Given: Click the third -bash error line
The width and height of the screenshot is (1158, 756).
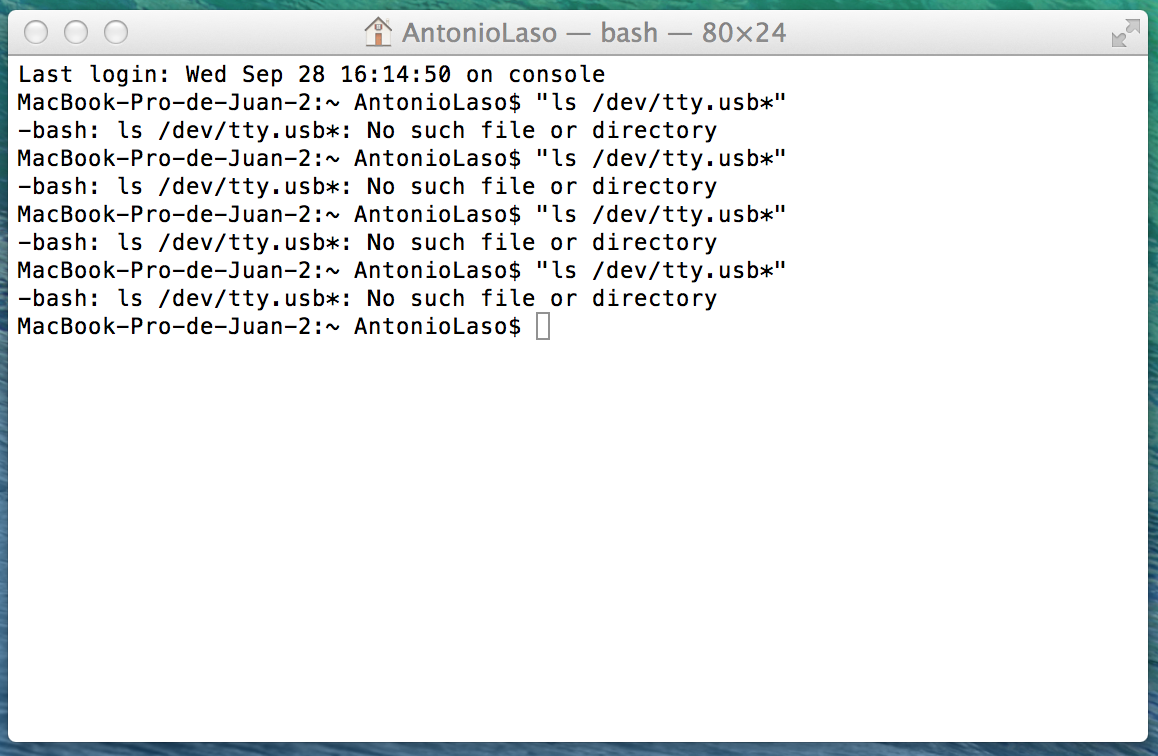Looking at the screenshot, I should [x=367, y=243].
